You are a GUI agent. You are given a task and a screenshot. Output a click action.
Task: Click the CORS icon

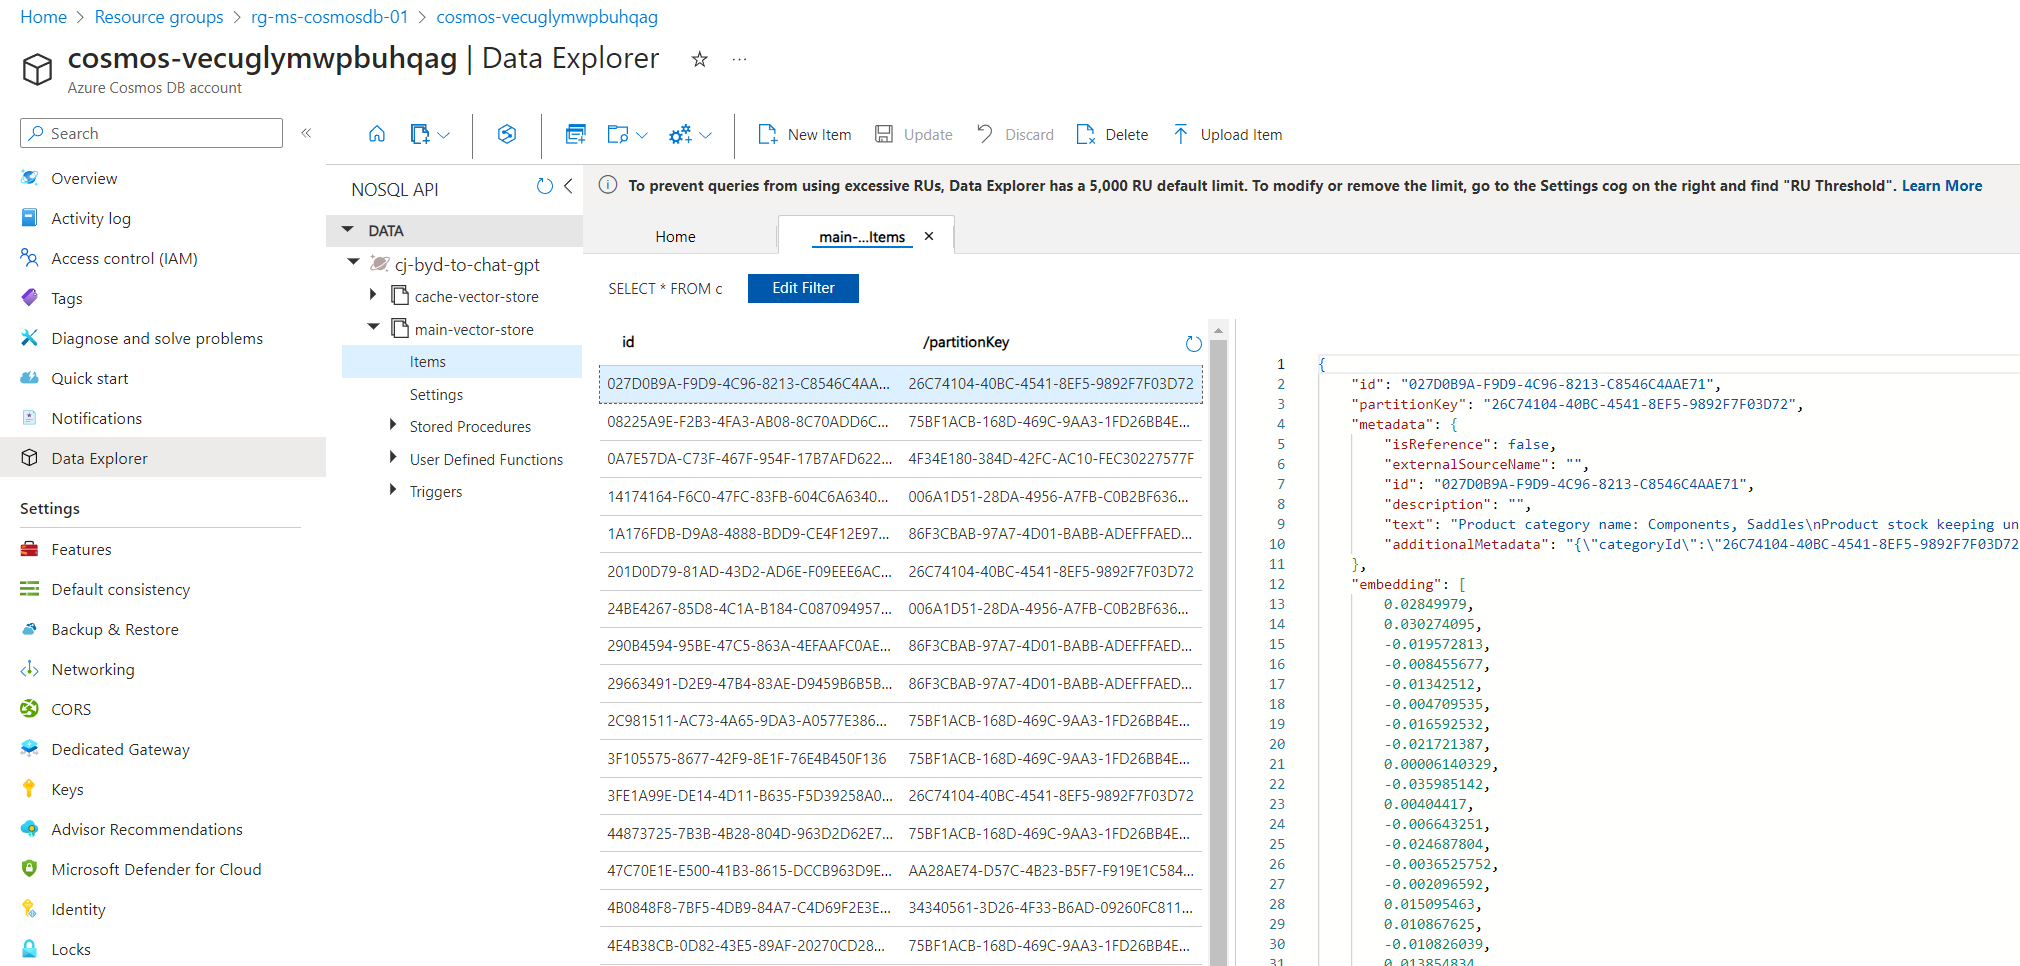tap(30, 709)
